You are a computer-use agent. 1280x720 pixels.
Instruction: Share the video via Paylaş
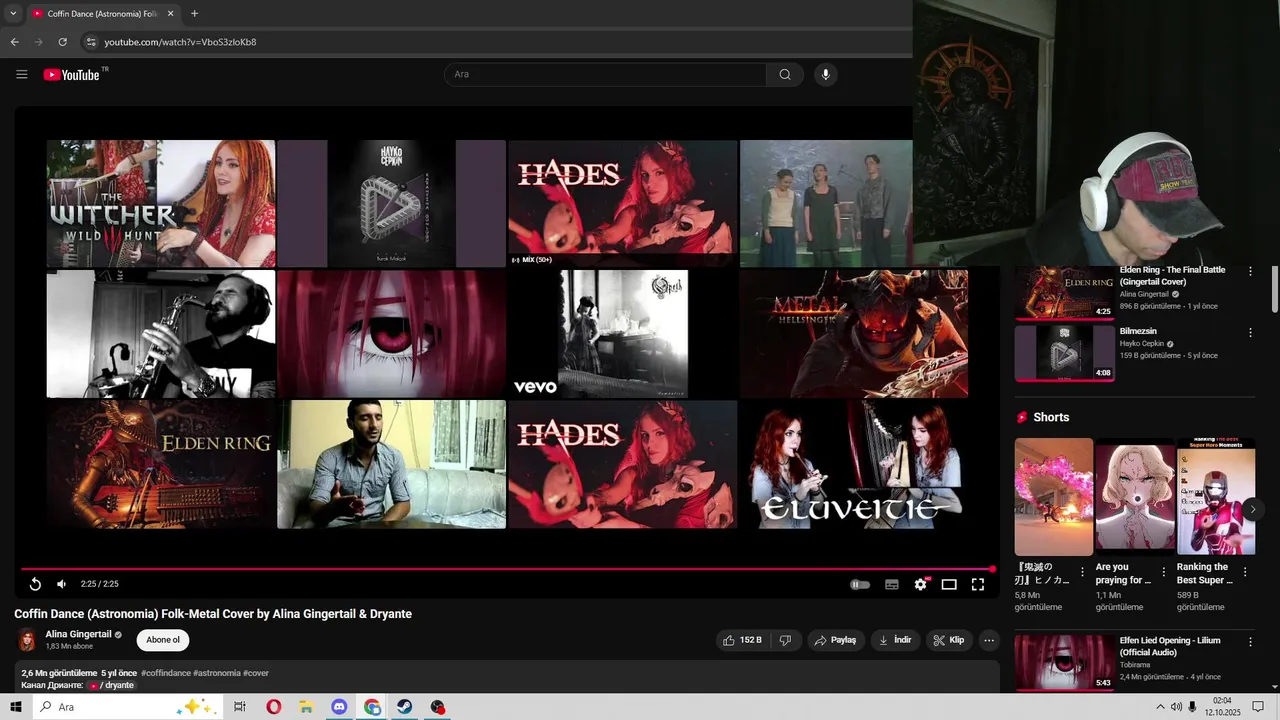point(835,640)
